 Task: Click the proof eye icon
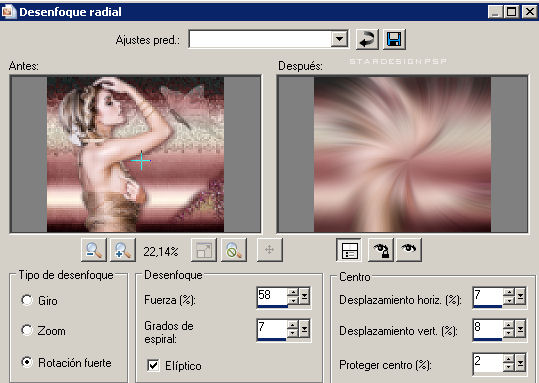[409, 250]
